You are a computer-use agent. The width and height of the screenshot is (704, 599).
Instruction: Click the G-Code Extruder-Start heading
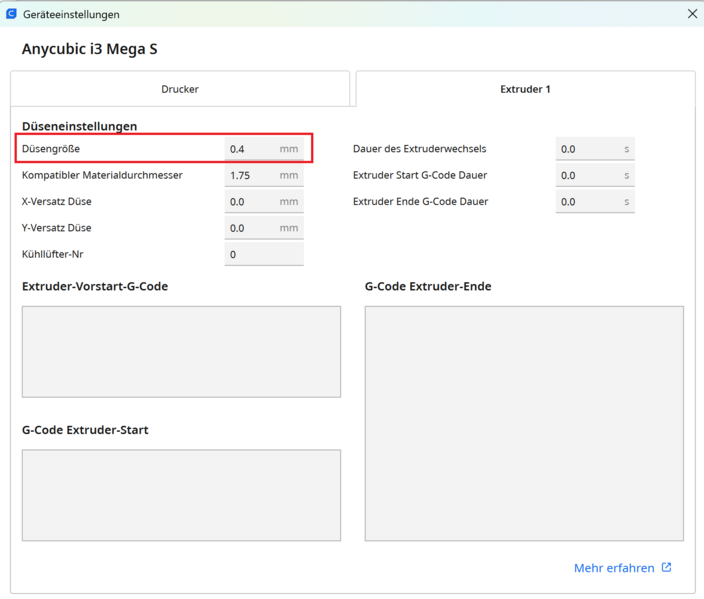pyautogui.click(x=85, y=430)
